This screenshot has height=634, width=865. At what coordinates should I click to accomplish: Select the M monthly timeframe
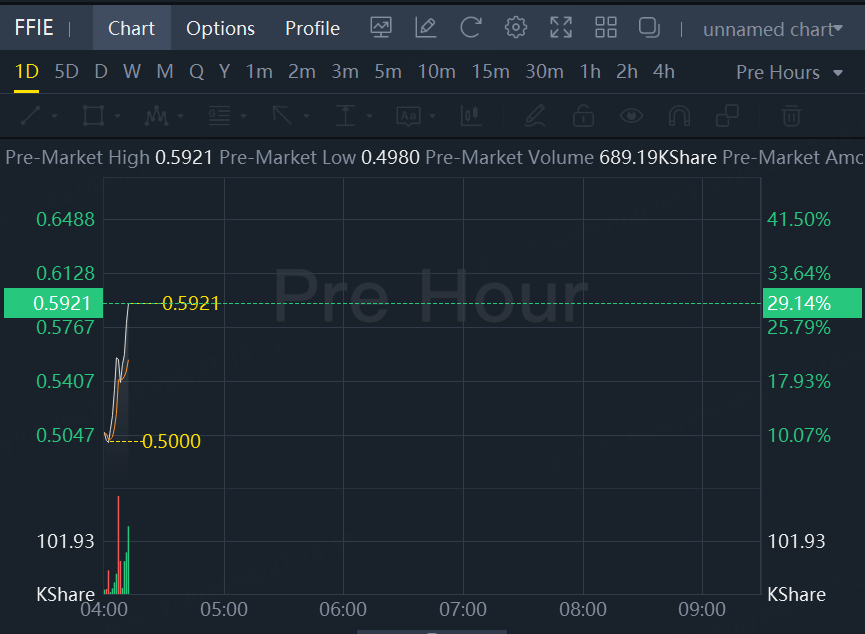[x=165, y=72]
